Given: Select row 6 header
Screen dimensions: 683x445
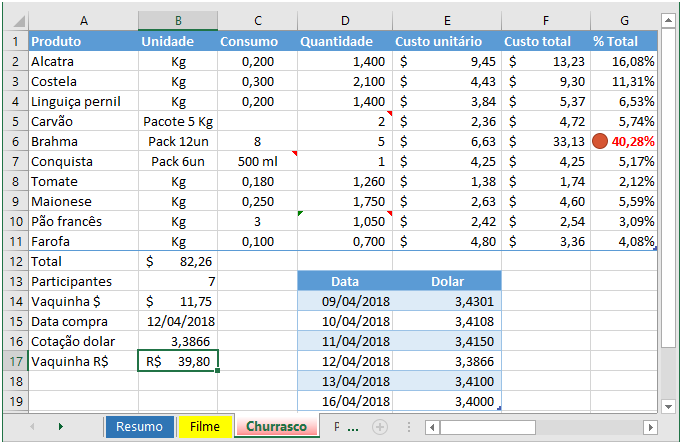Looking at the screenshot, I should pyautogui.click(x=15, y=141).
